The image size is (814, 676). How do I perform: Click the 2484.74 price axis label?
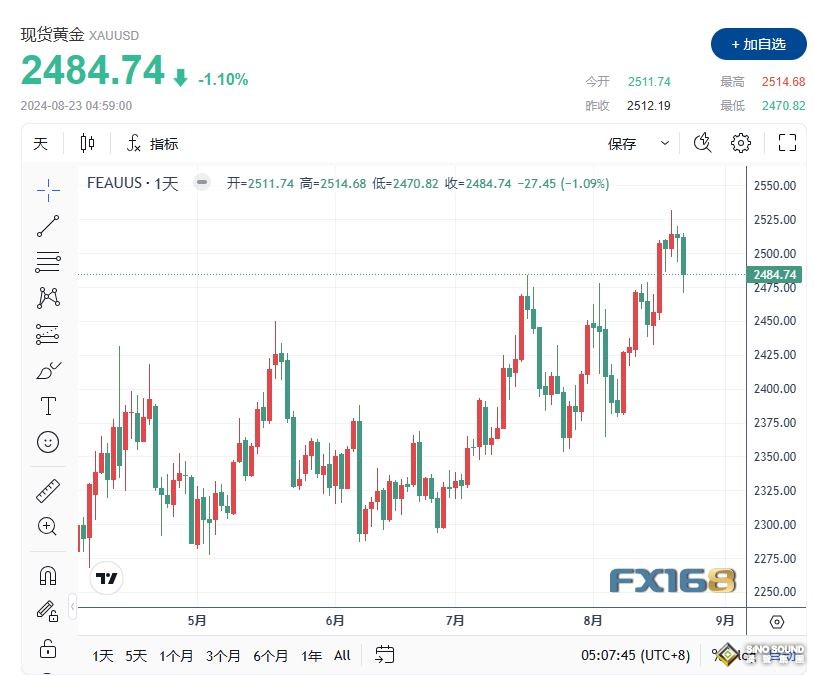tap(774, 275)
